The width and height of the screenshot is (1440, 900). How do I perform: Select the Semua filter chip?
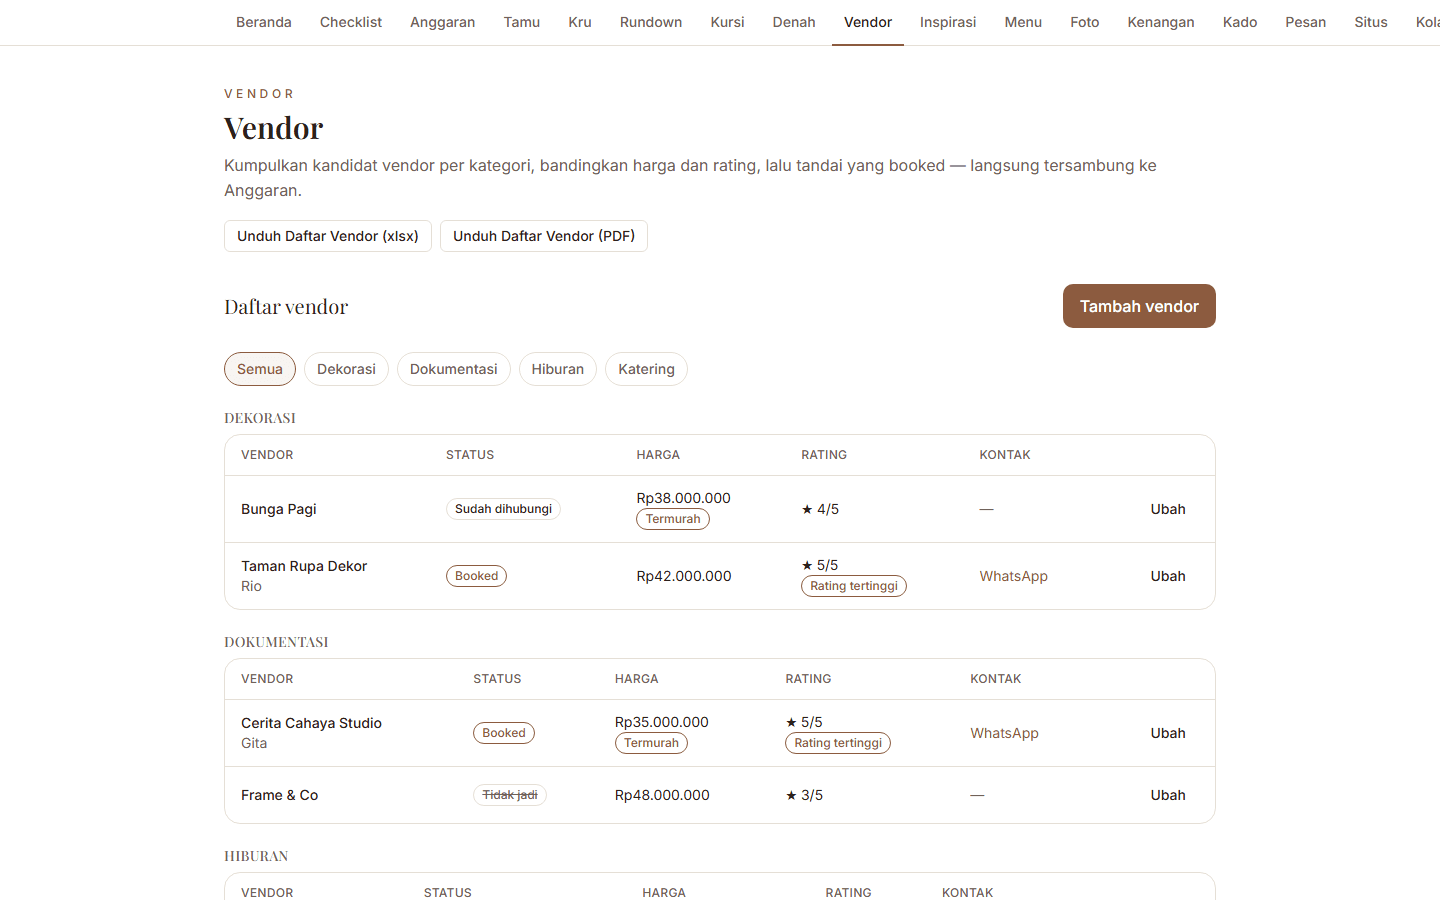260,369
